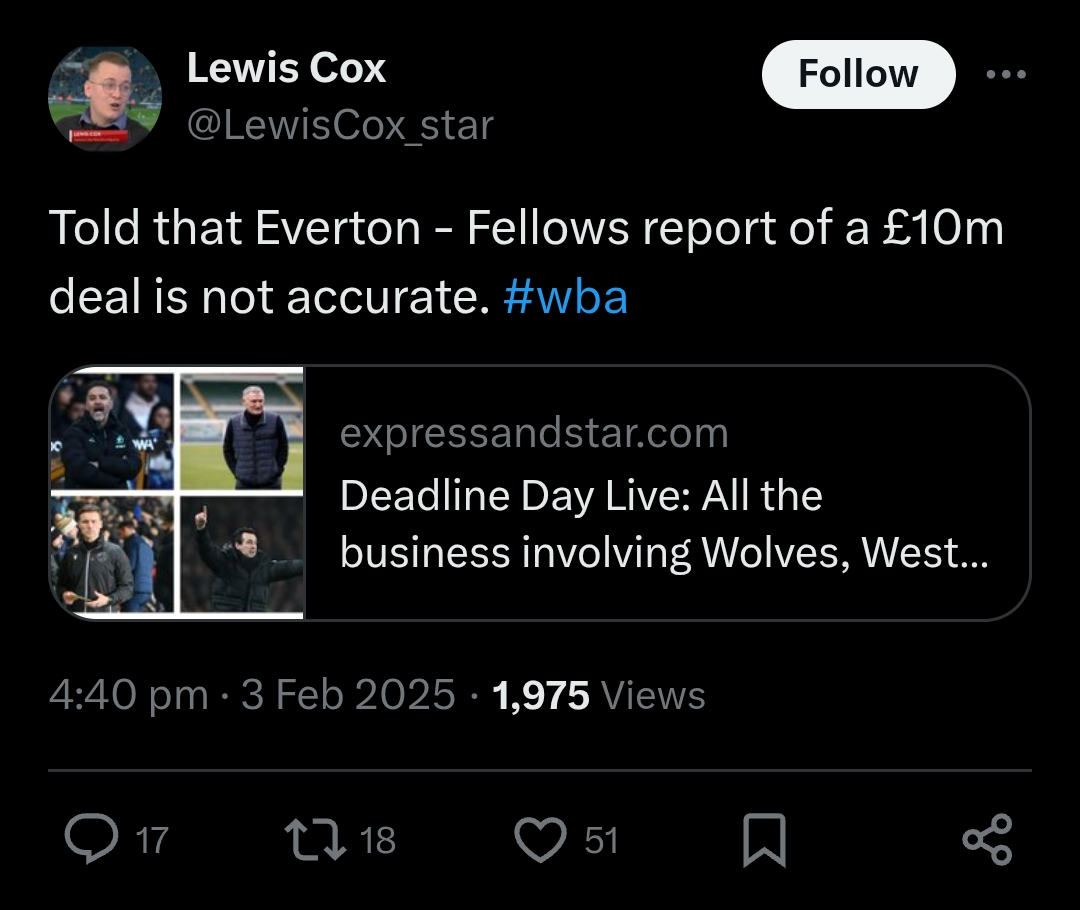Screen dimensions: 1080x910
Task: Open @LewisCox_star handle profile
Action: [x=340, y=125]
